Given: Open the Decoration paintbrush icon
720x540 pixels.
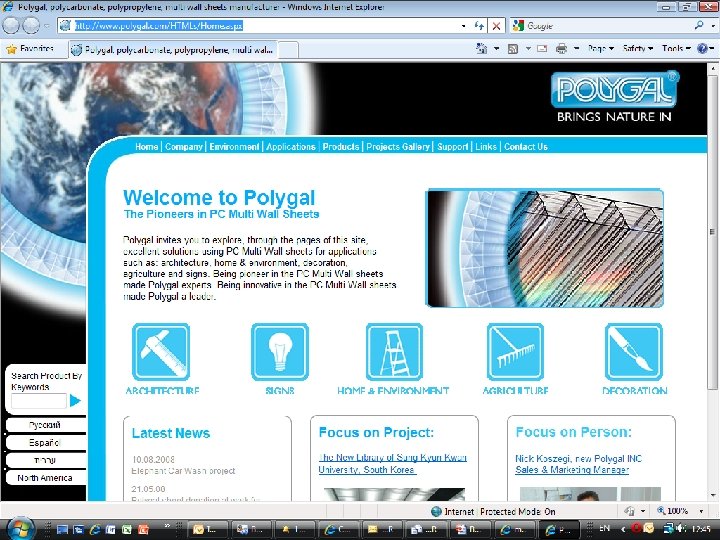Looking at the screenshot, I should click(634, 352).
